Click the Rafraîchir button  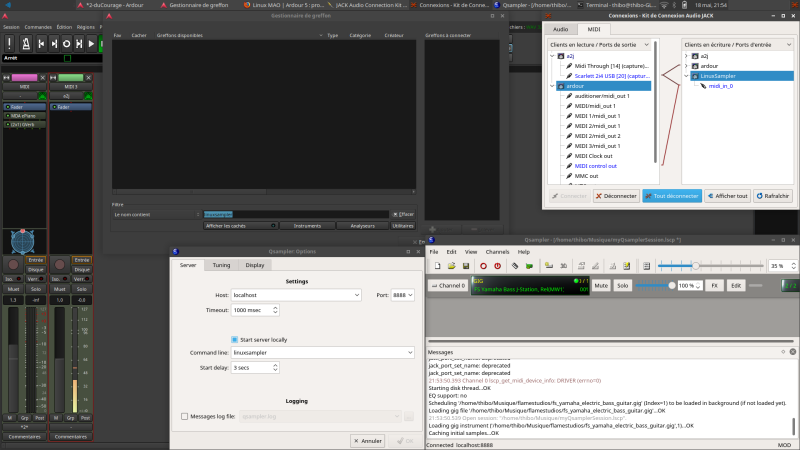[771, 196]
